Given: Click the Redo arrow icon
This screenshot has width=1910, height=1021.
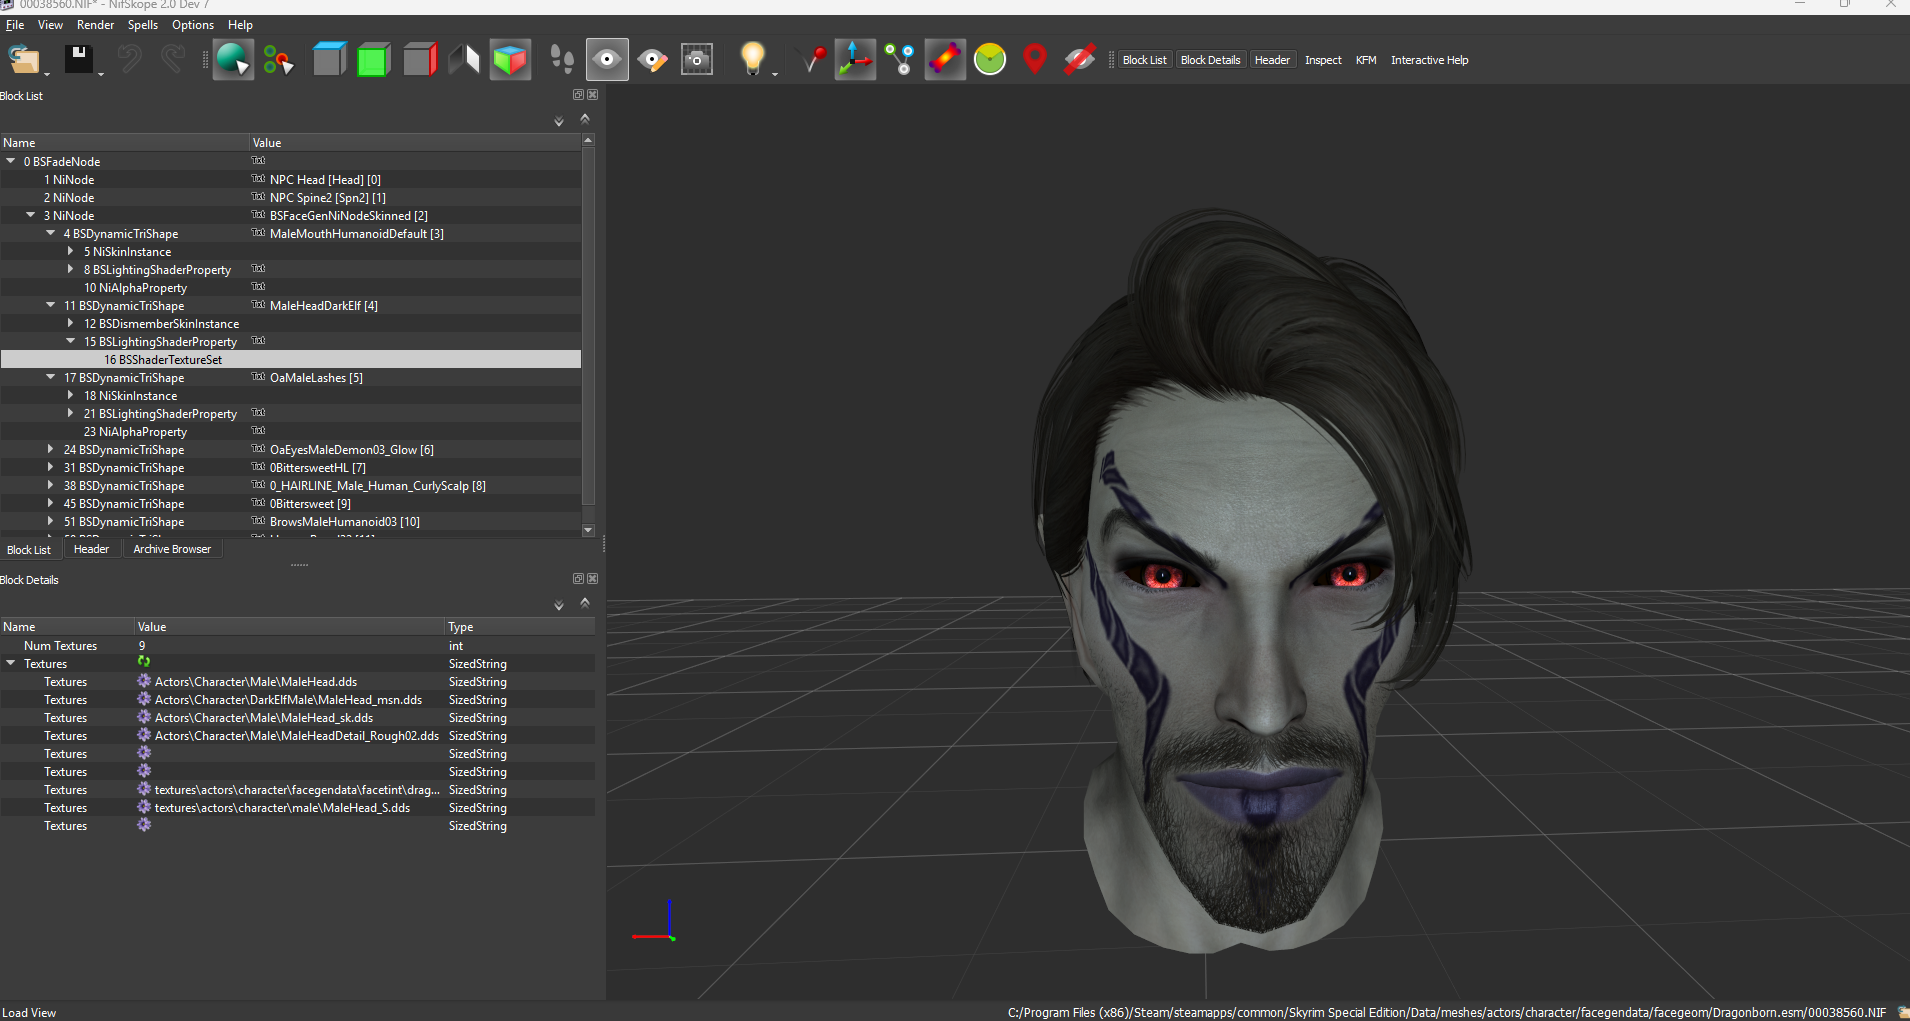Looking at the screenshot, I should click(x=173, y=60).
